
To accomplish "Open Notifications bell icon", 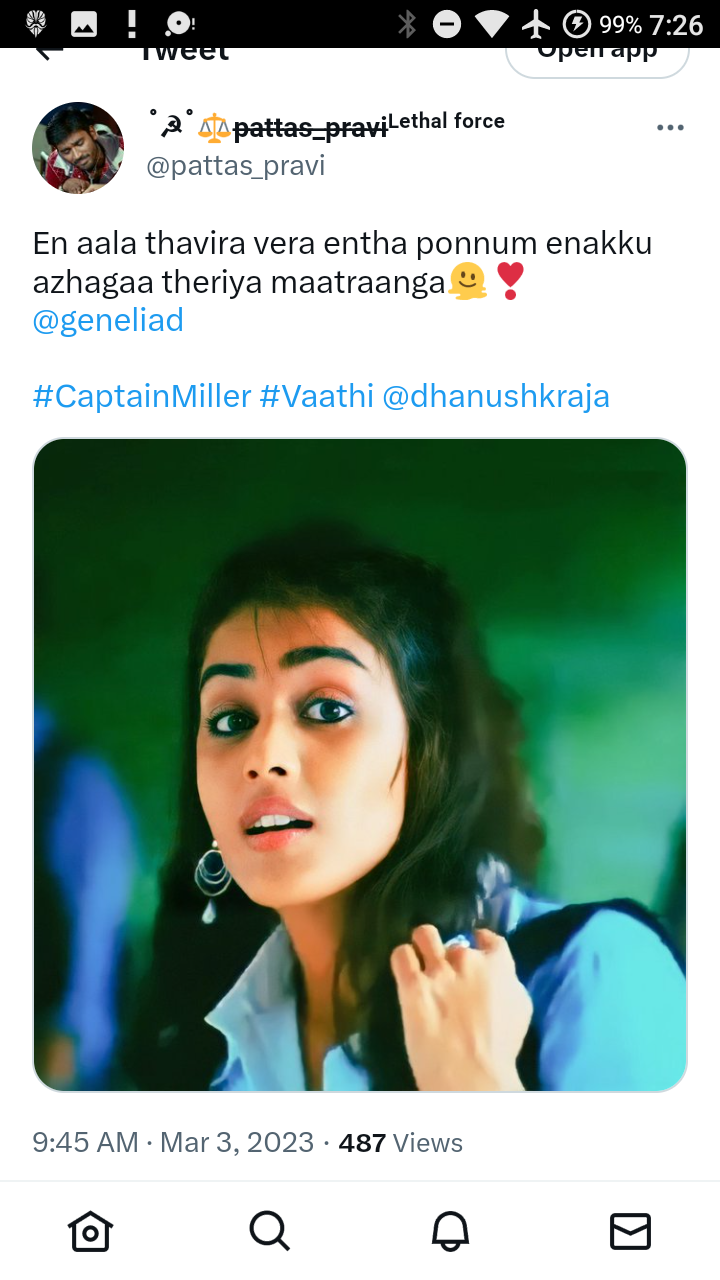I will point(450,1230).
